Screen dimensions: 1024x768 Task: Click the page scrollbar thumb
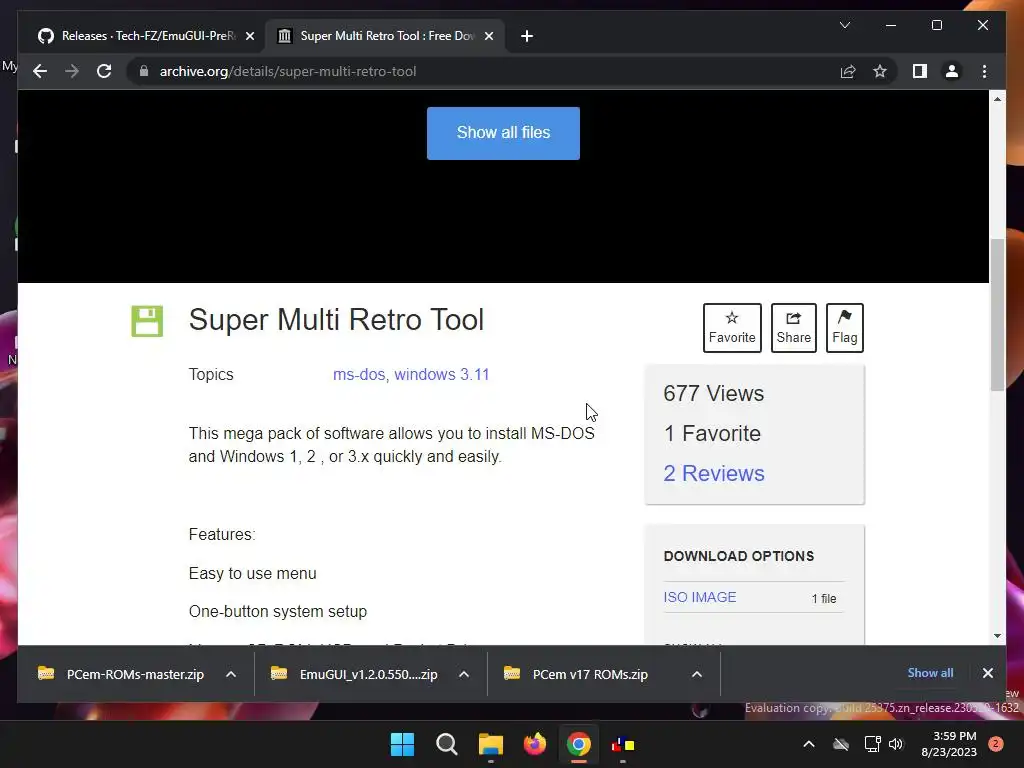[997, 315]
